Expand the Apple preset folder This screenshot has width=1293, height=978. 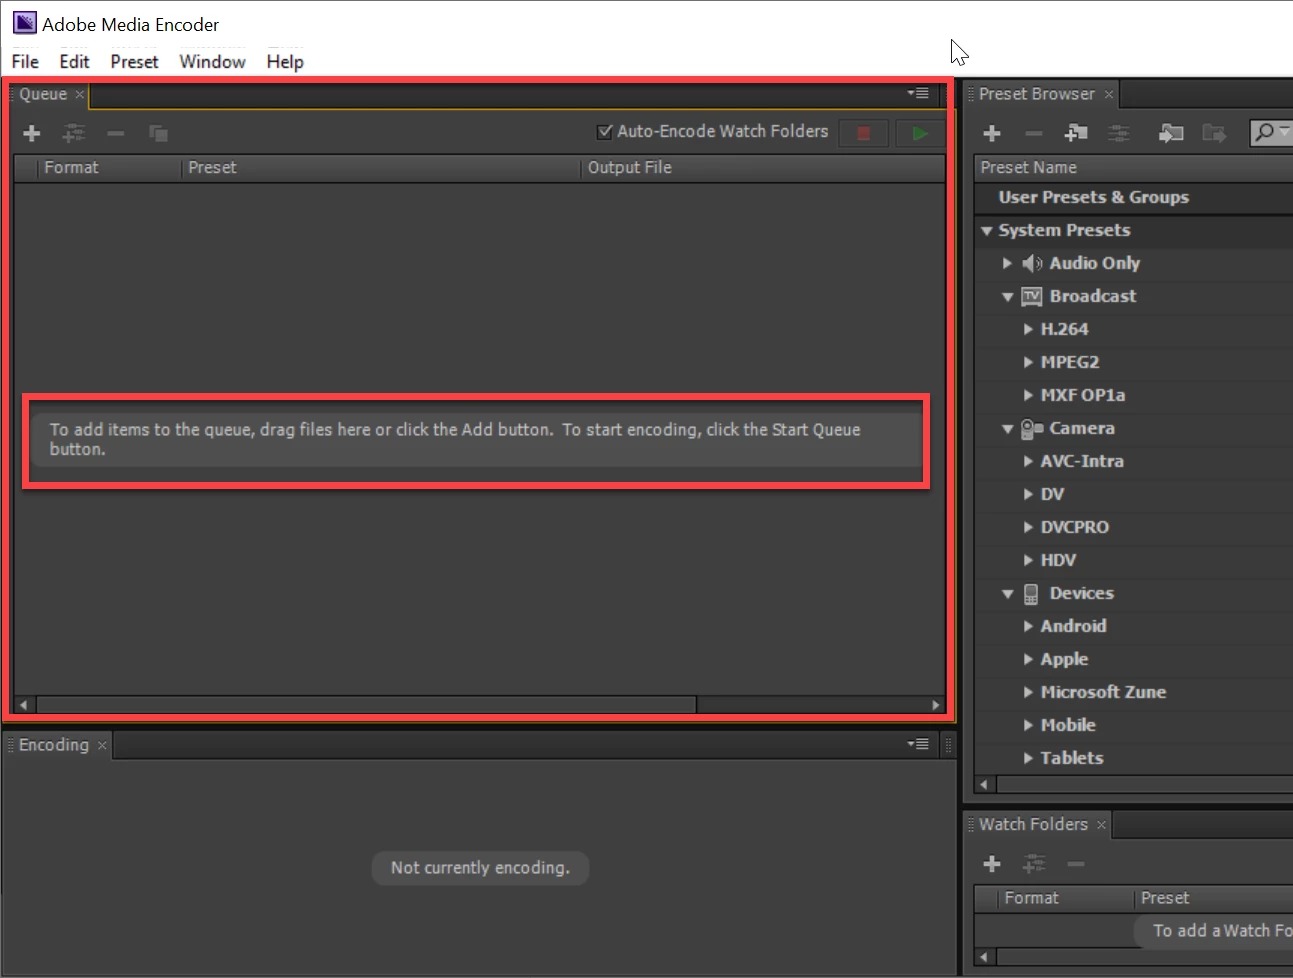pyautogui.click(x=1028, y=659)
